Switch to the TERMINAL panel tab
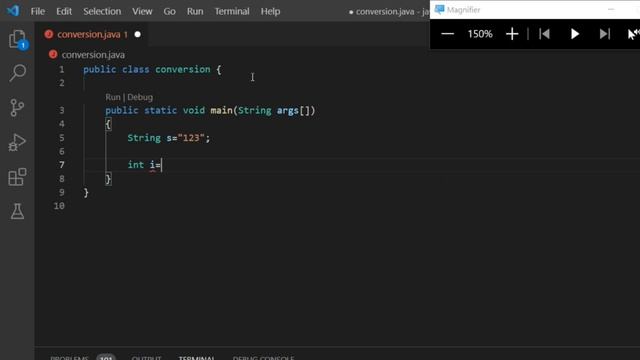640x360 pixels. coord(197,358)
